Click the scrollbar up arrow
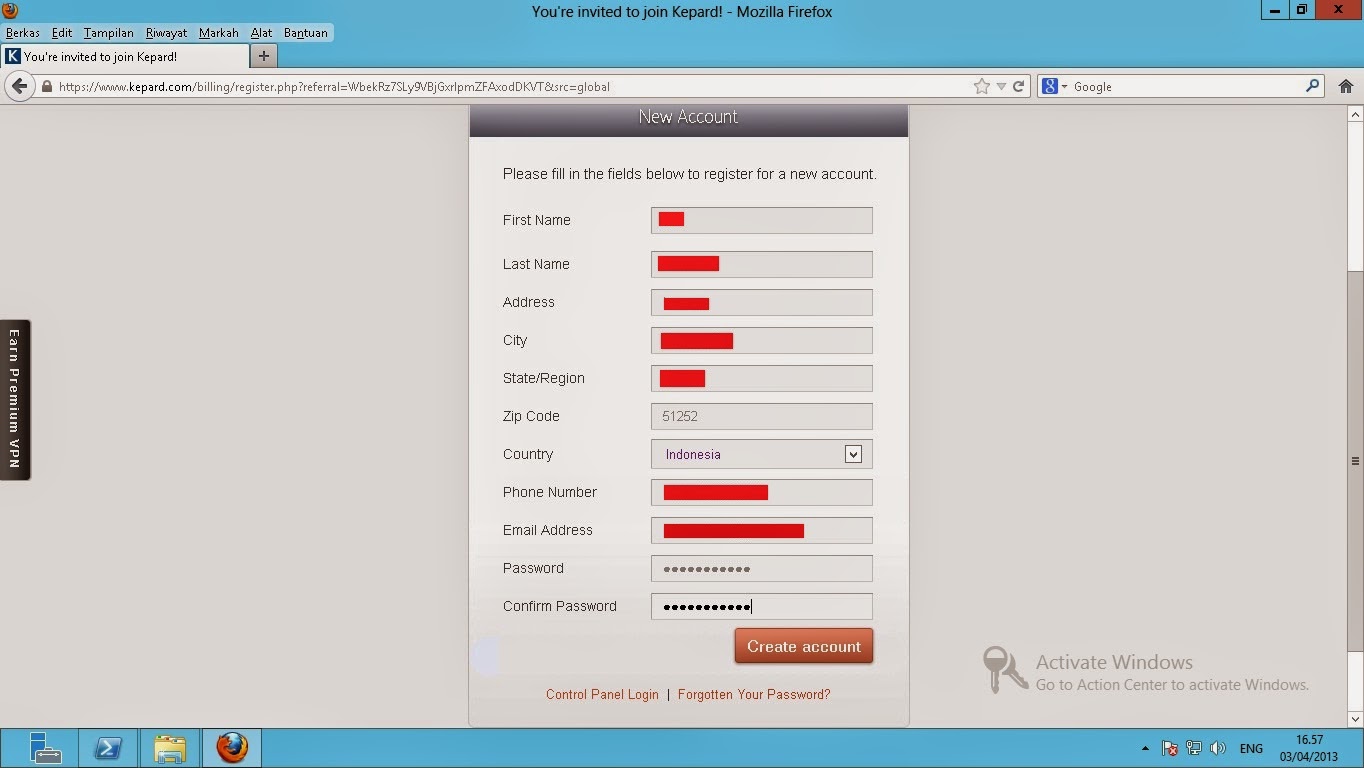This screenshot has width=1364, height=768. tap(1356, 113)
